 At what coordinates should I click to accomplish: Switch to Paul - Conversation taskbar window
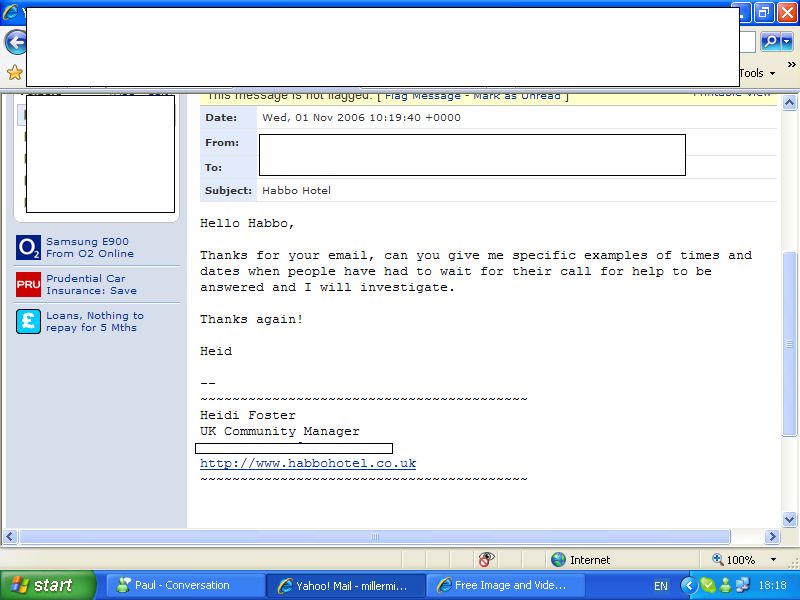click(180, 586)
